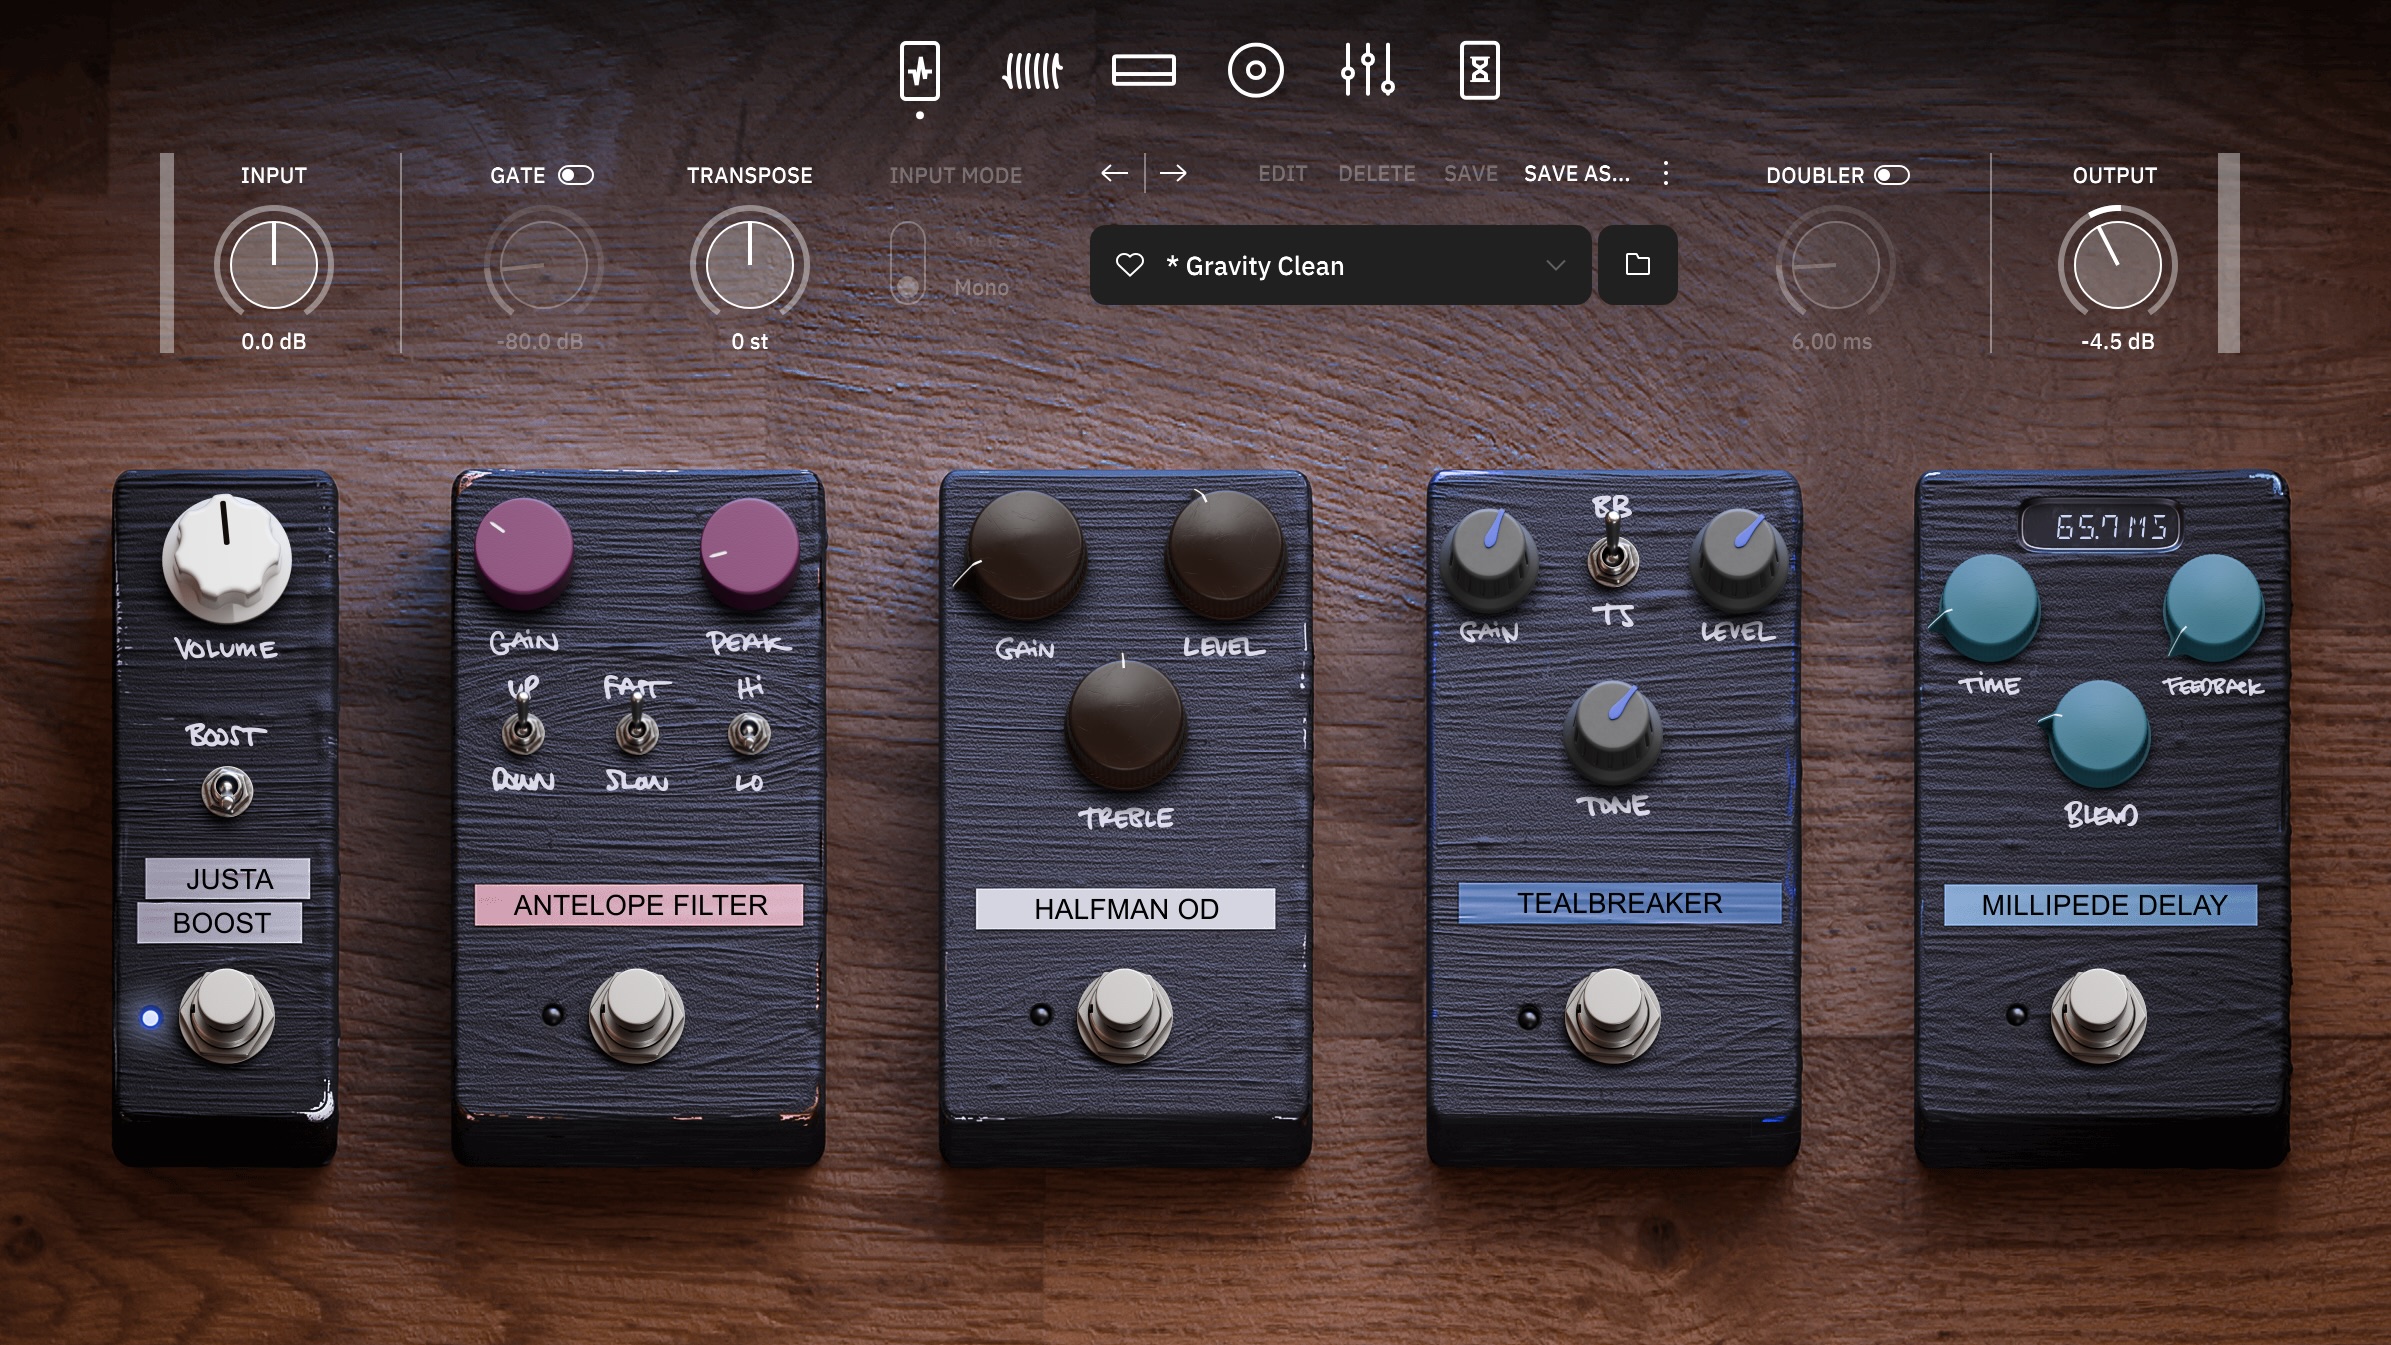Enable the Gate toggle switch

click(x=575, y=175)
